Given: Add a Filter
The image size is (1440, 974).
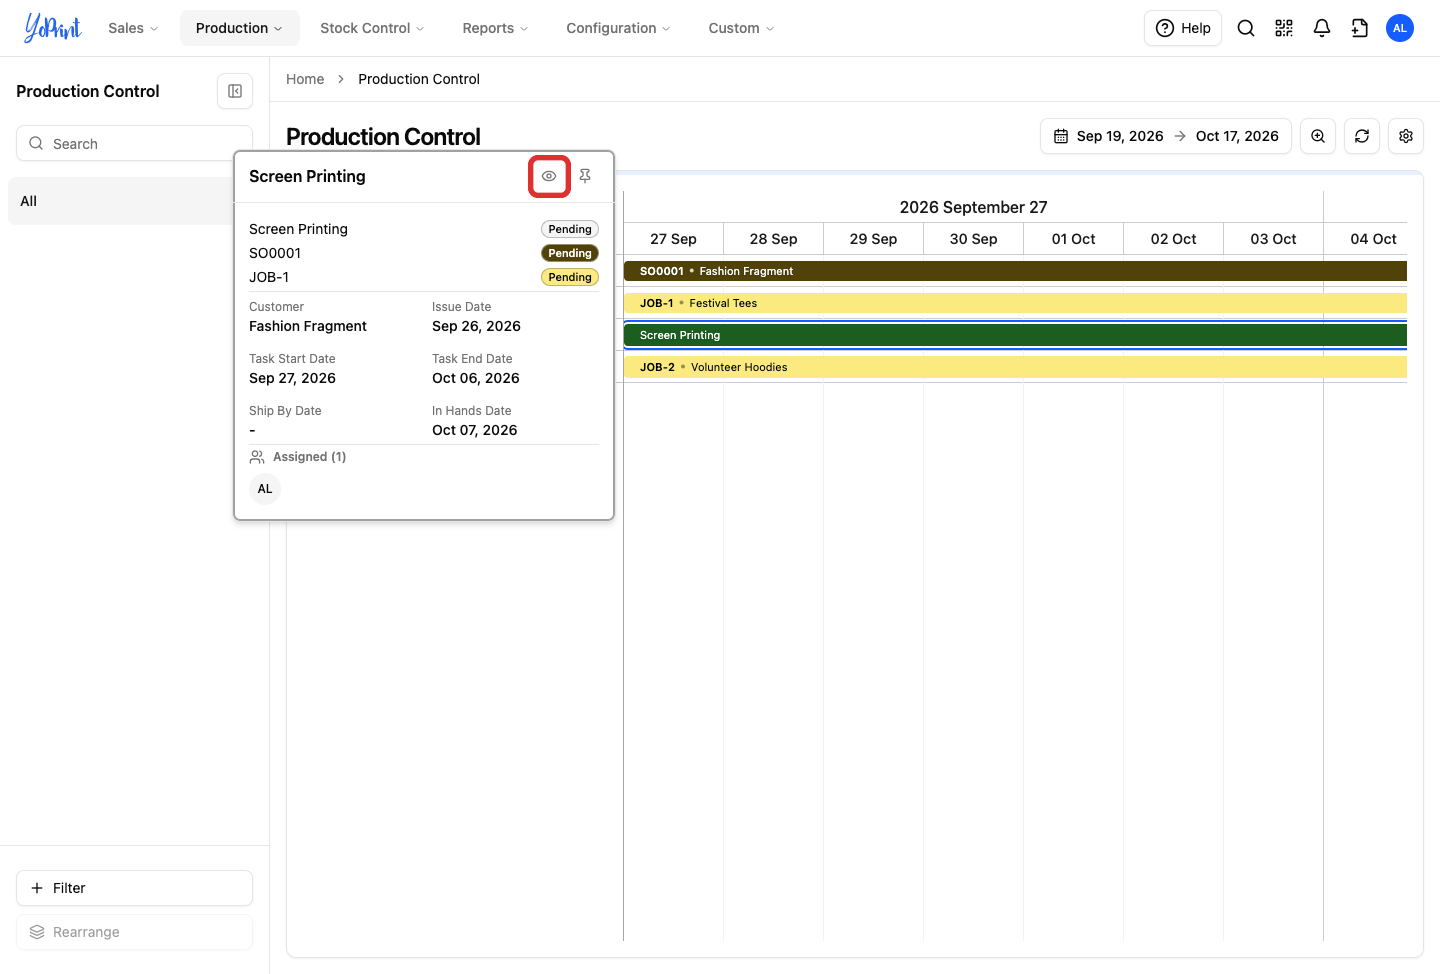Looking at the screenshot, I should [134, 888].
